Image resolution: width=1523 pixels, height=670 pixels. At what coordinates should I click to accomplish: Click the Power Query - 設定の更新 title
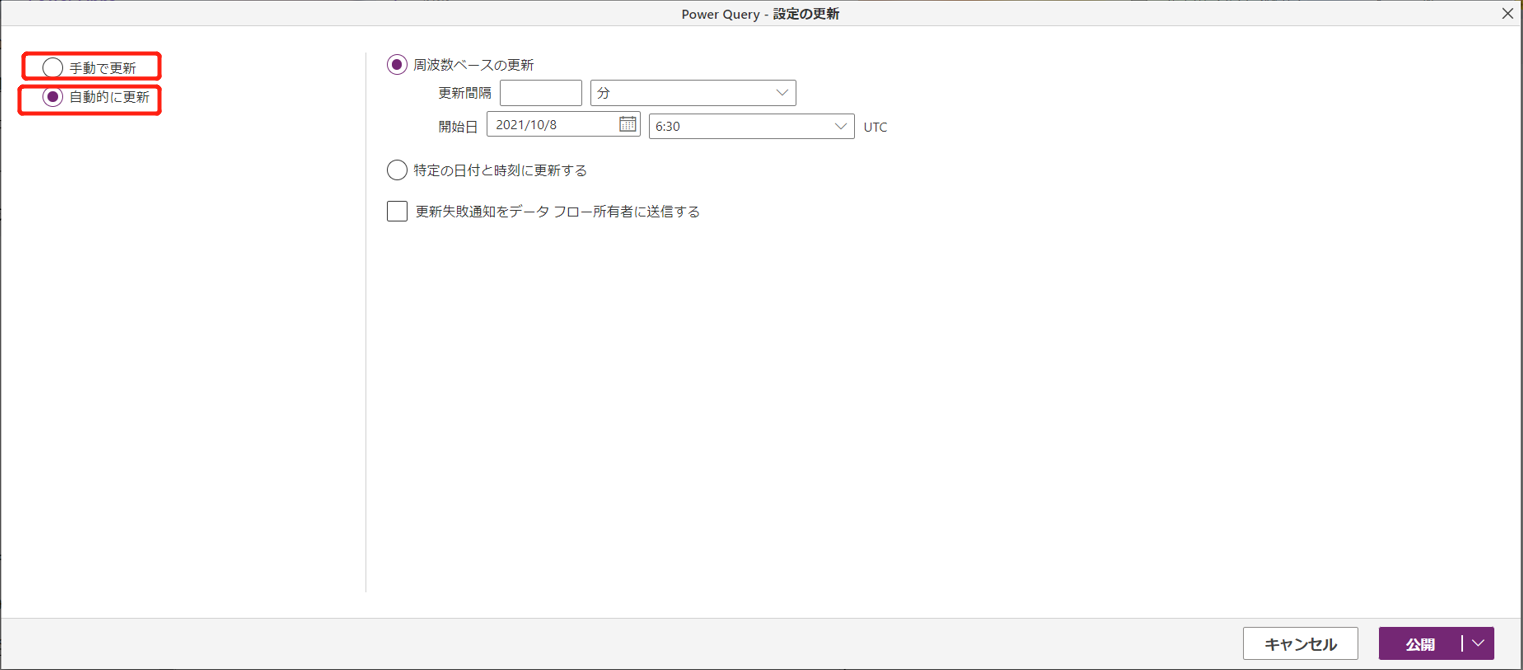pyautogui.click(x=760, y=14)
